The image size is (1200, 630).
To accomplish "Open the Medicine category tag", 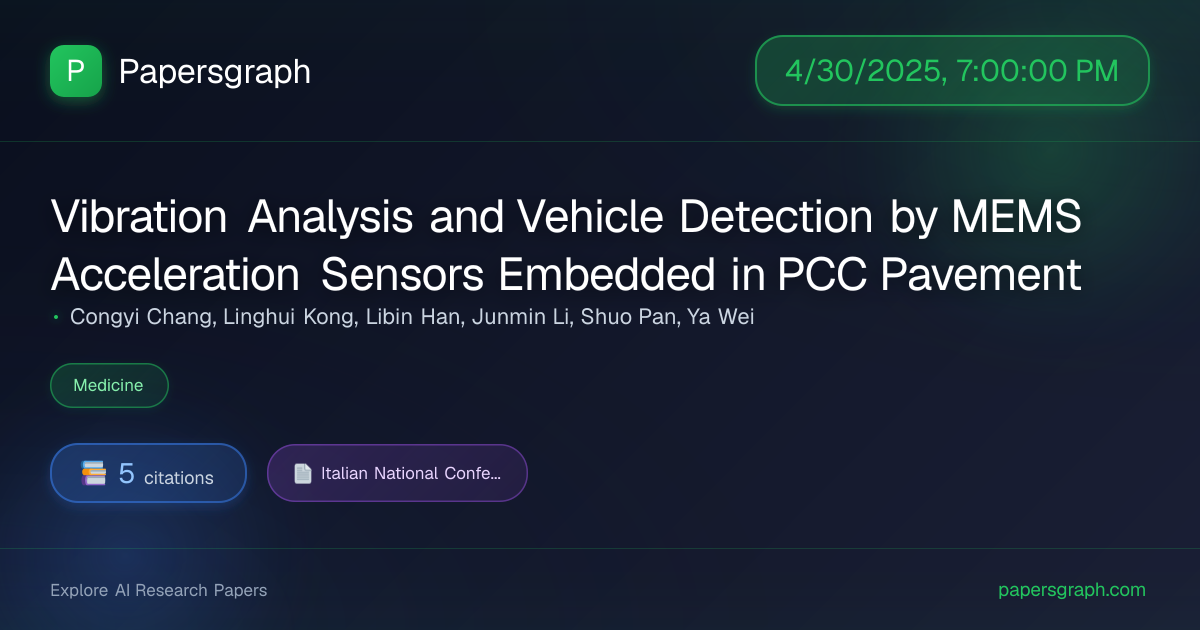I will (x=109, y=385).
